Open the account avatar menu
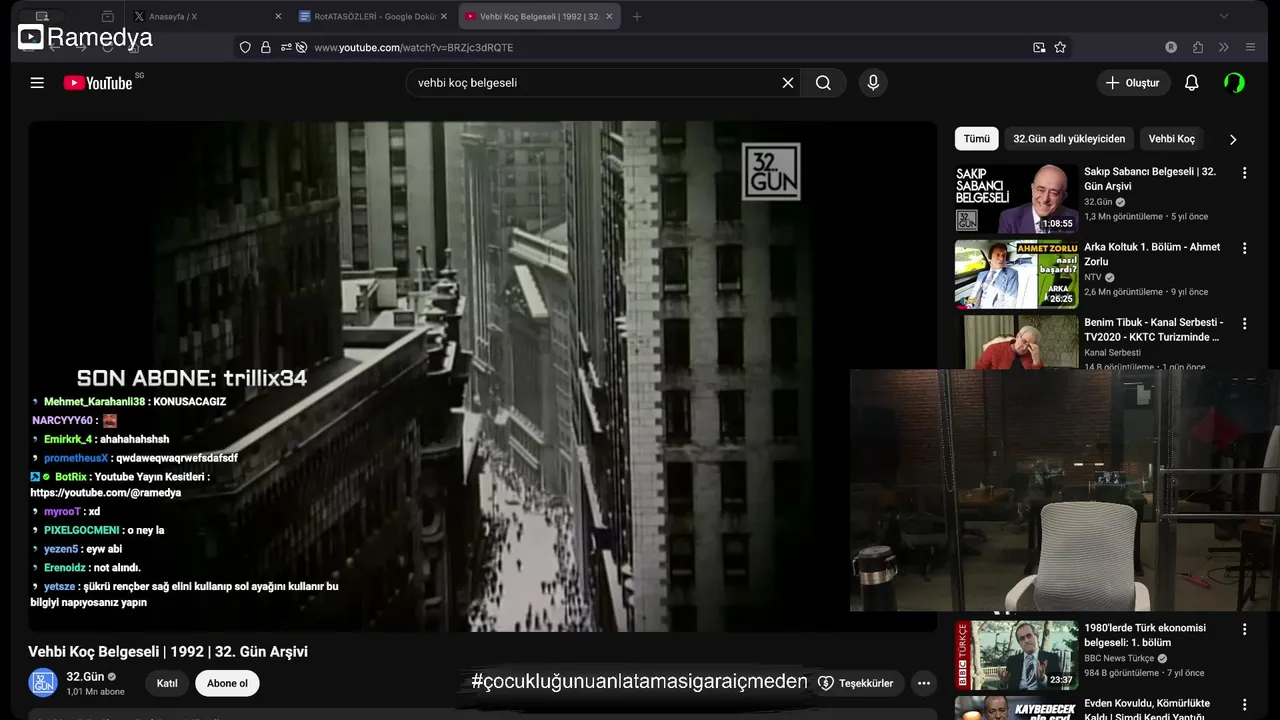The height and width of the screenshot is (720, 1280). [x=1235, y=83]
